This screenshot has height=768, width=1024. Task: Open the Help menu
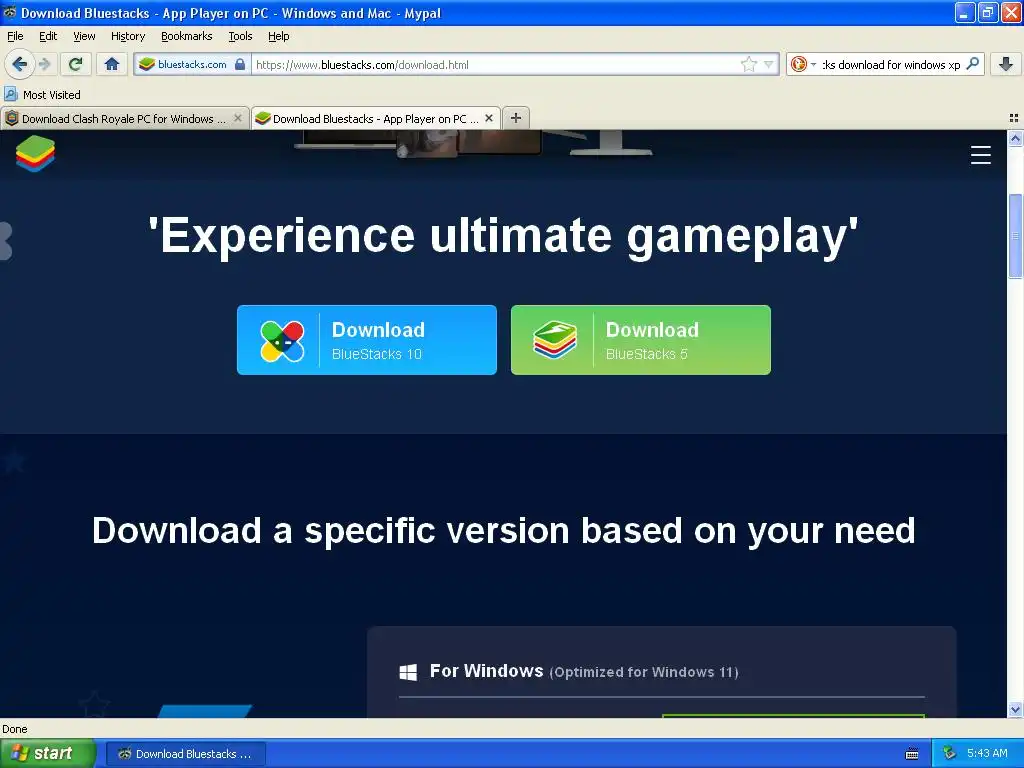(x=279, y=36)
